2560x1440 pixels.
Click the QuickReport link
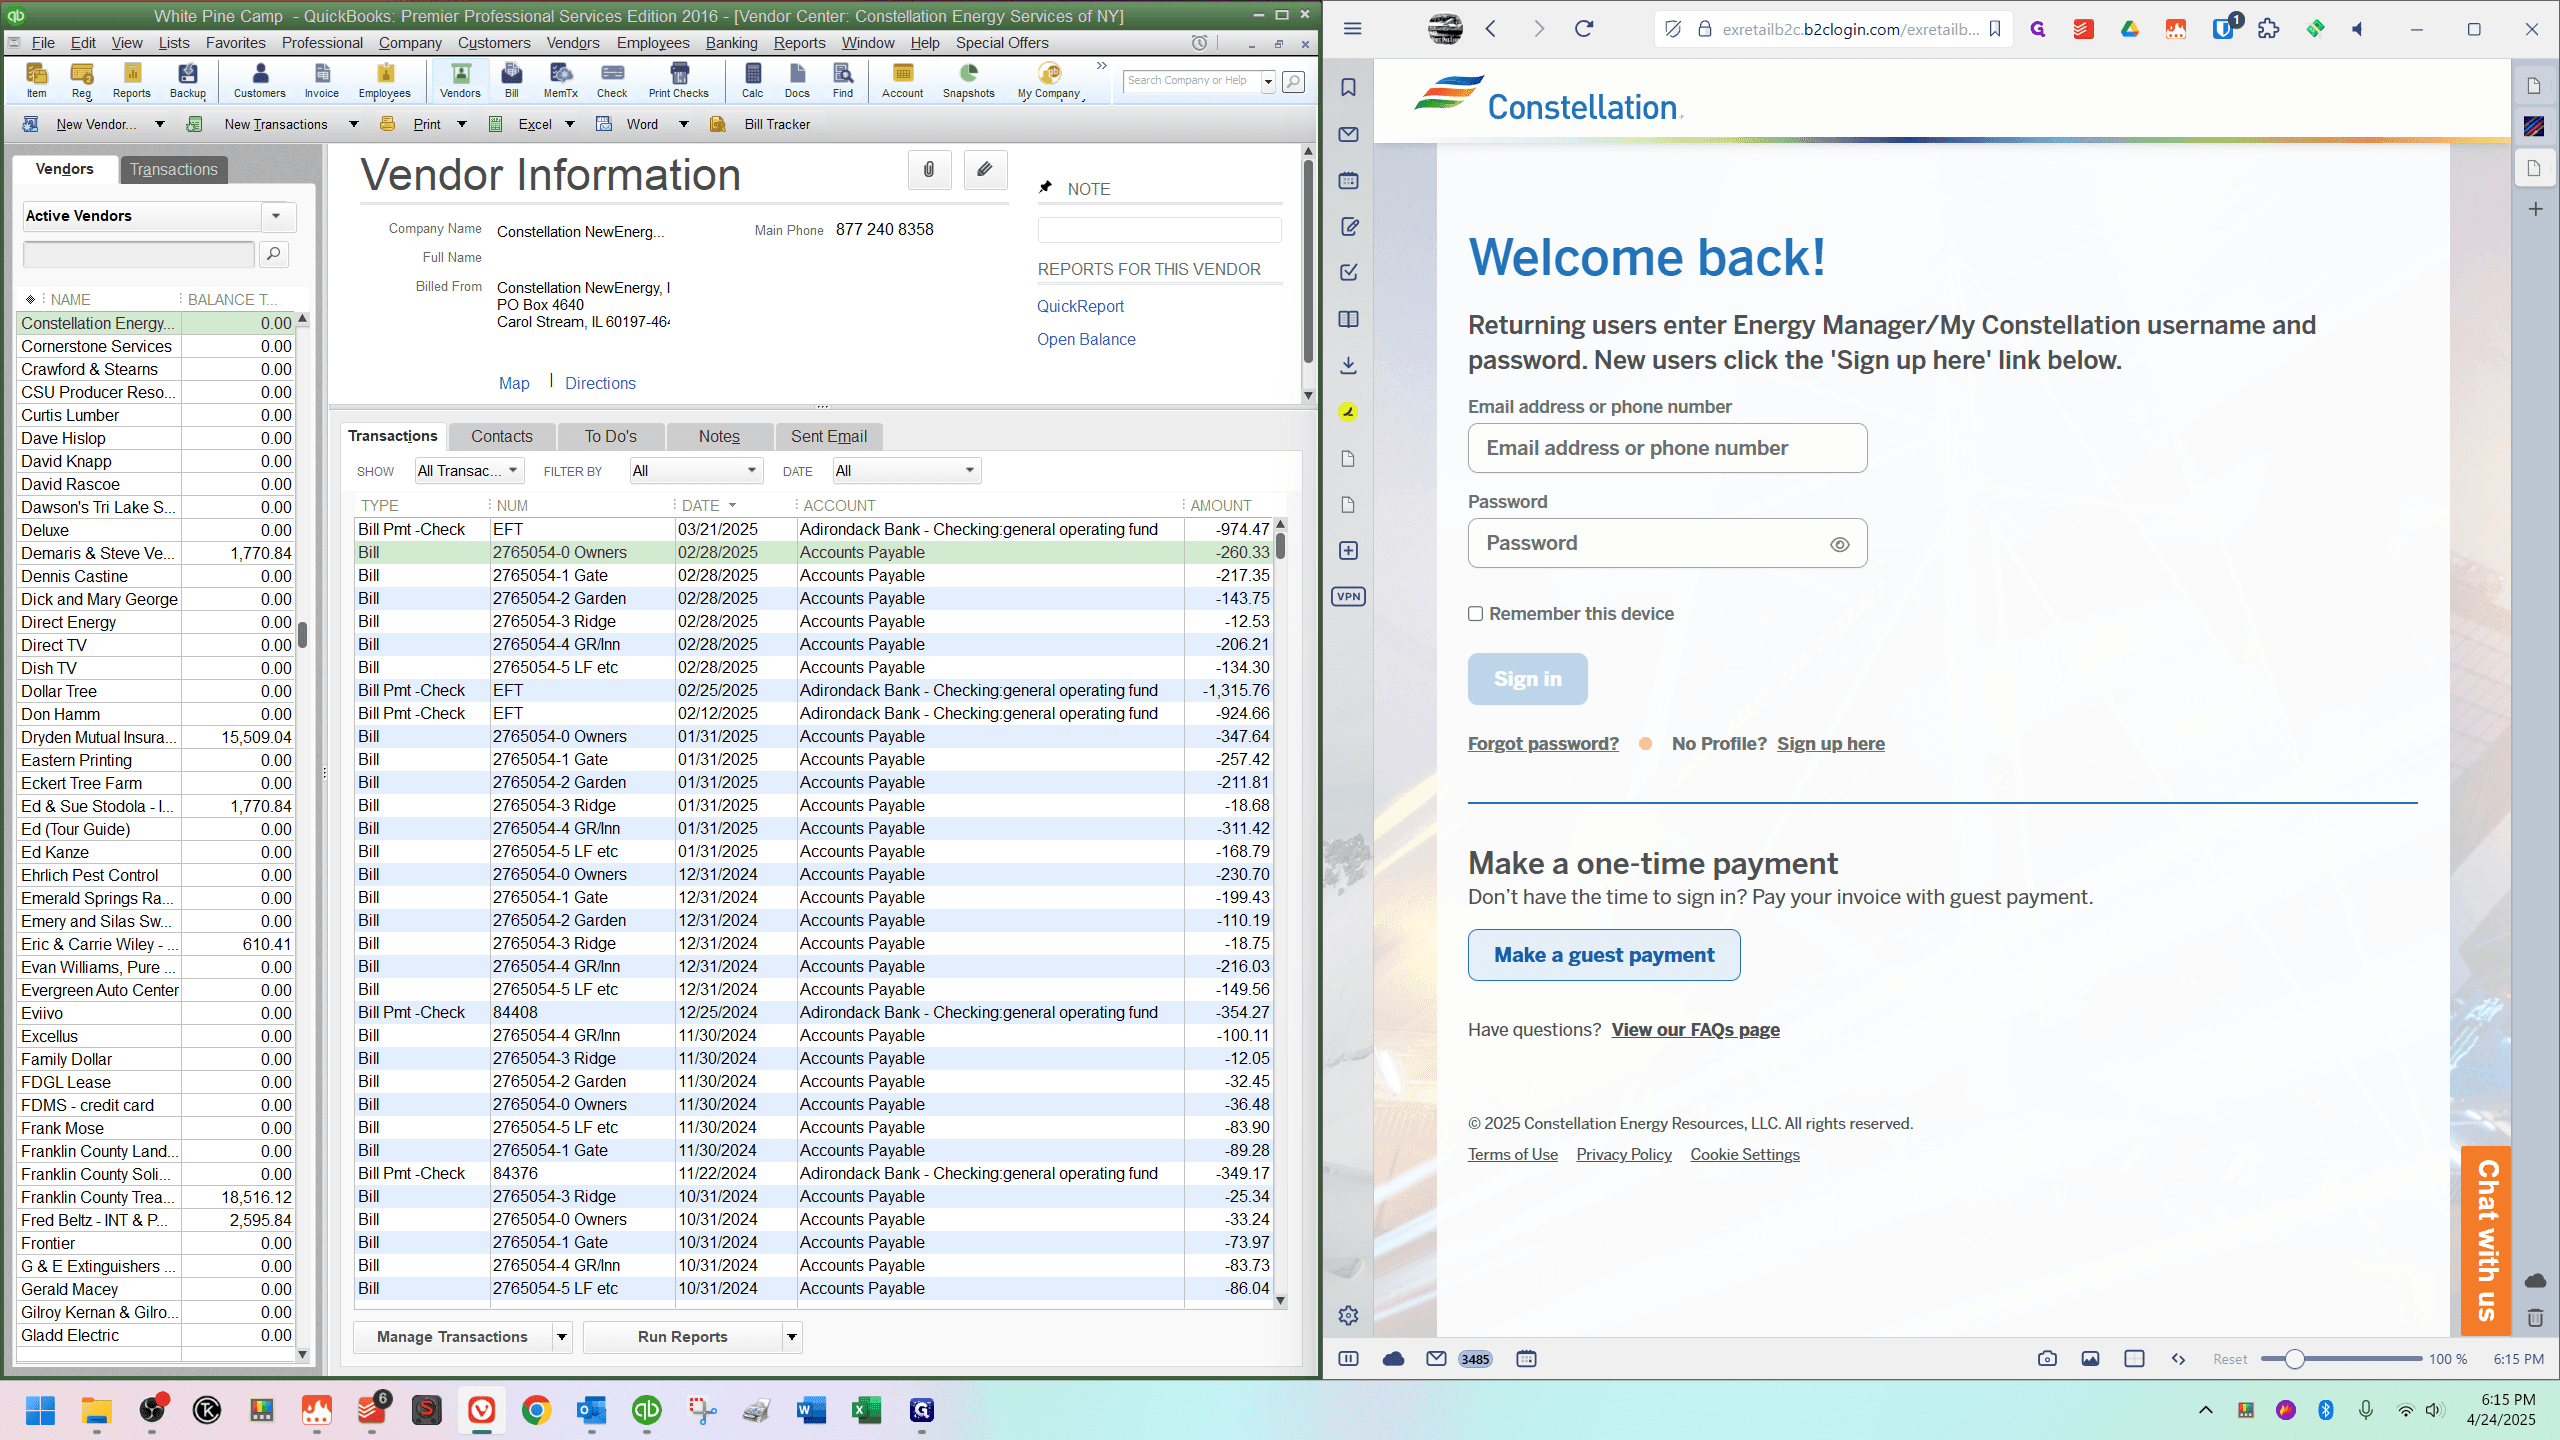[1080, 306]
